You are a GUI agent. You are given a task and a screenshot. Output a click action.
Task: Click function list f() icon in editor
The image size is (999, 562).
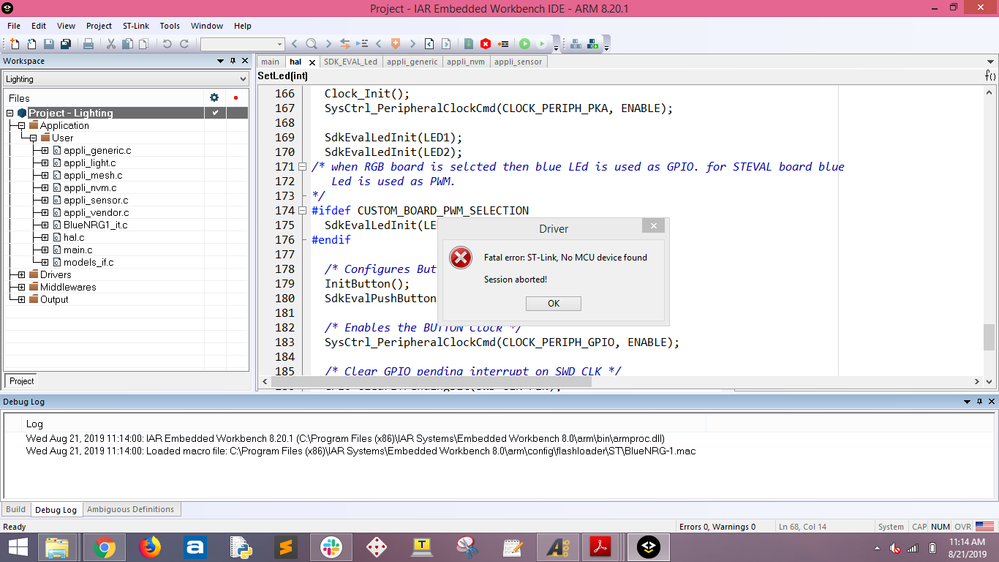(x=990, y=76)
